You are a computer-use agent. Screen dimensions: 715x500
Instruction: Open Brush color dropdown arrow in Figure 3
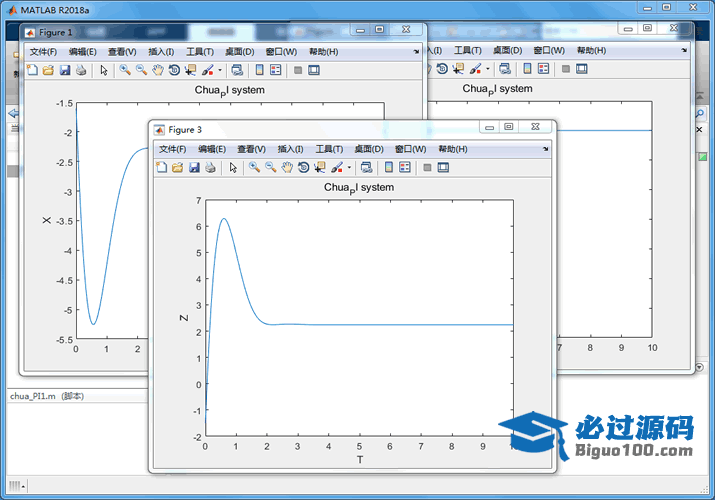click(349, 167)
